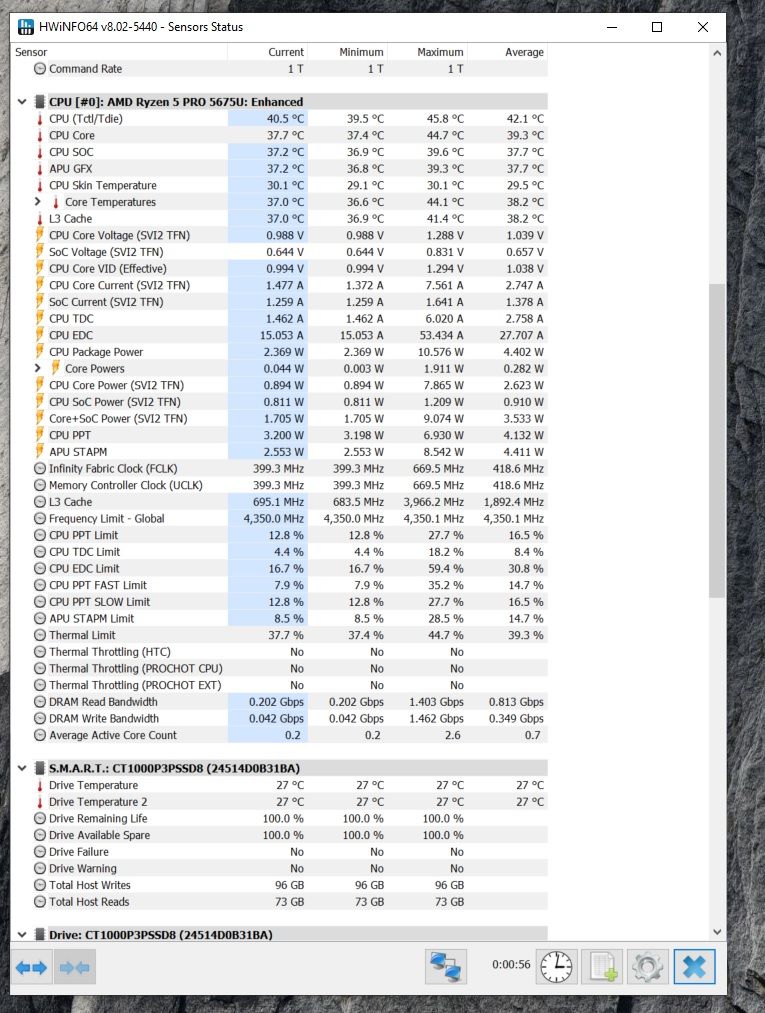Click the 0:00:56 elapsed time readout
Viewport: 765px width, 1013px height.
(511, 965)
